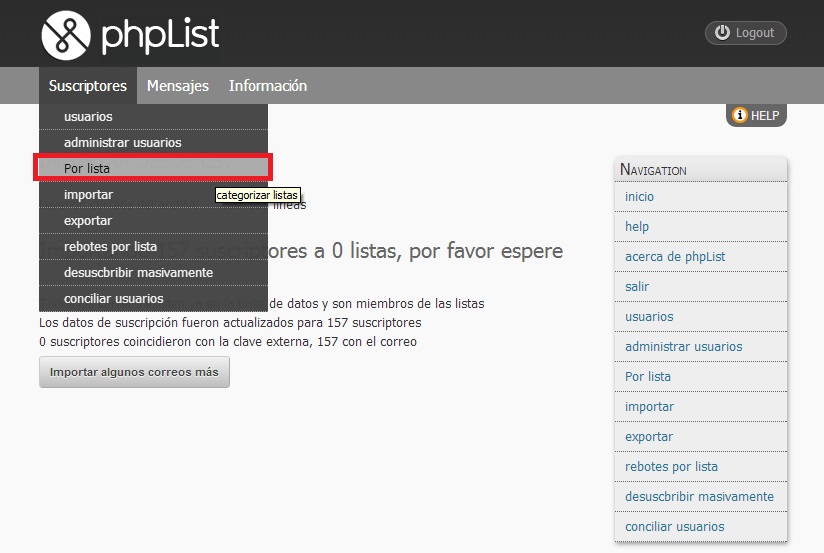
Task: Choose 'importar' from the dropdown menu
Action: (x=88, y=195)
